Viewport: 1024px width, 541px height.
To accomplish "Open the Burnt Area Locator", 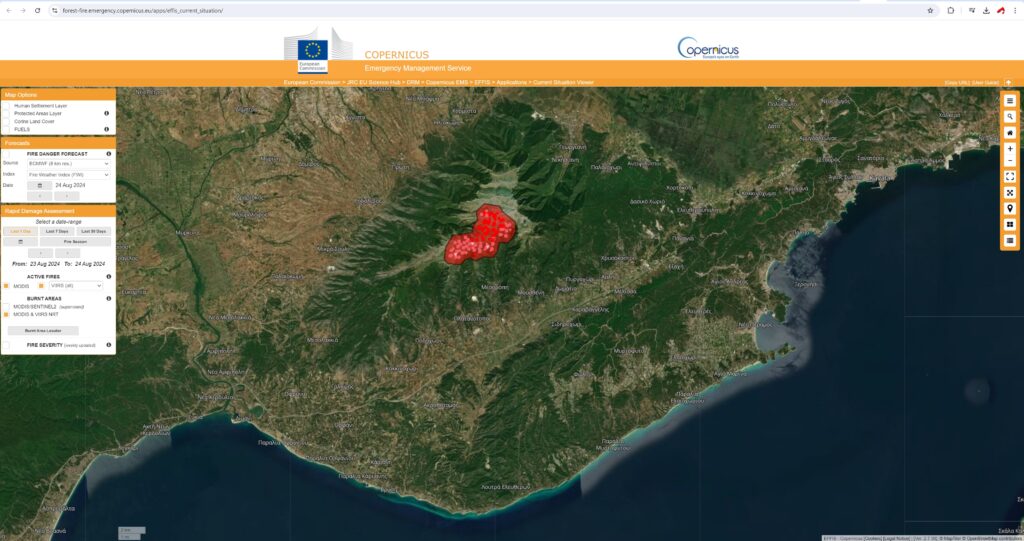I will click(x=43, y=331).
